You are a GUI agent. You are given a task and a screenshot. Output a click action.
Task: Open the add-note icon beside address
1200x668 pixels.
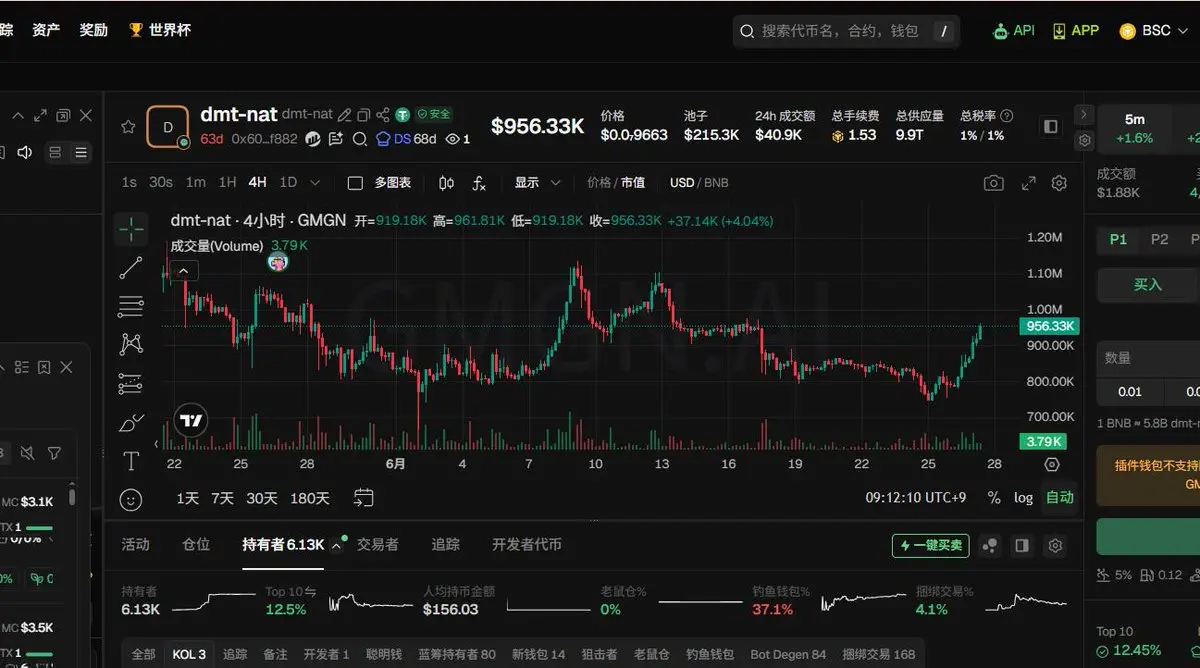coord(336,139)
